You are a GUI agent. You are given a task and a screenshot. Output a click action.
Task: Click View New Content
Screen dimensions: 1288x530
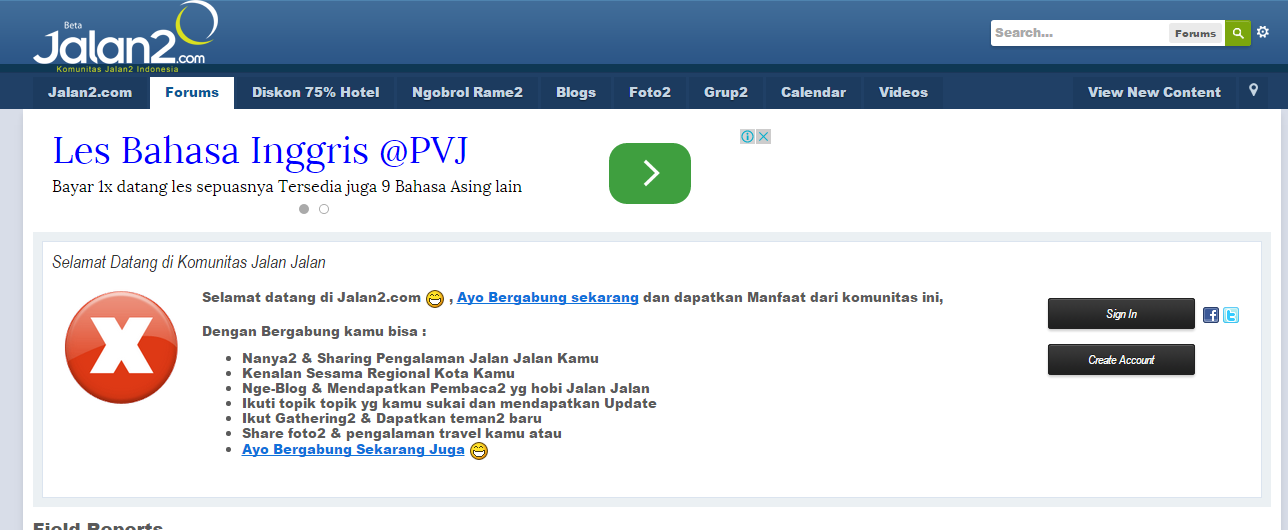coord(1154,92)
